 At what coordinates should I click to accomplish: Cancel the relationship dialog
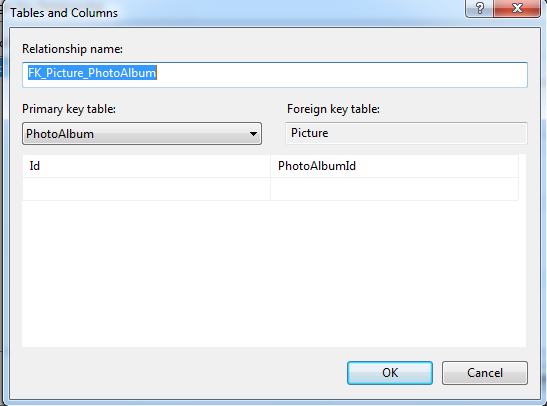click(485, 373)
